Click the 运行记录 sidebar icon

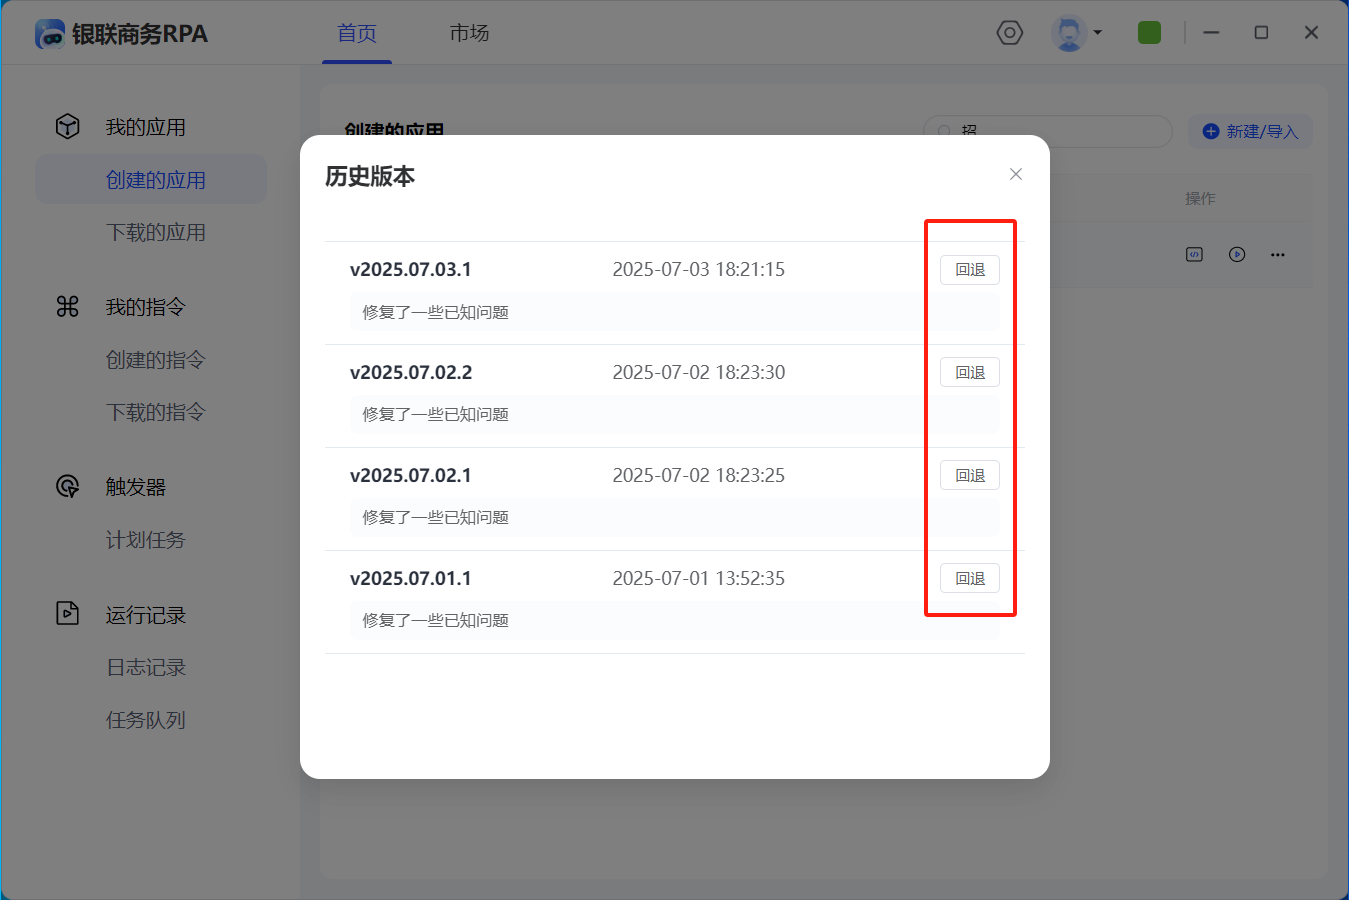point(67,614)
